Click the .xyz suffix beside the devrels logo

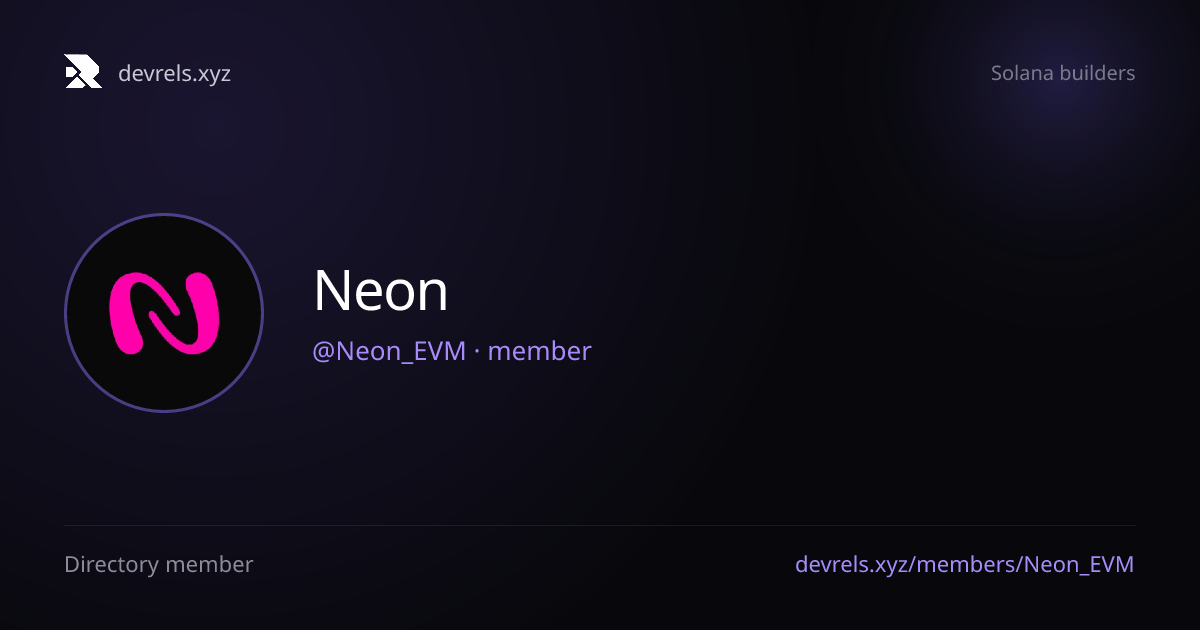pyautogui.click(x=211, y=75)
